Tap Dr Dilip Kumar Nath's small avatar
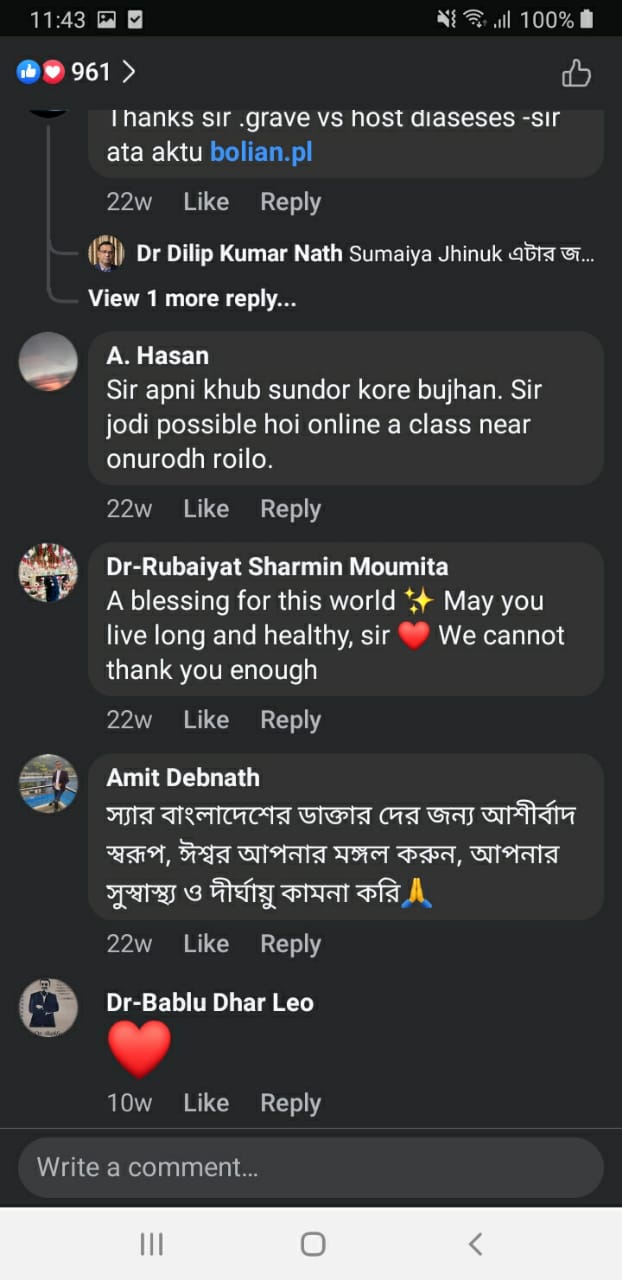 click(106, 253)
